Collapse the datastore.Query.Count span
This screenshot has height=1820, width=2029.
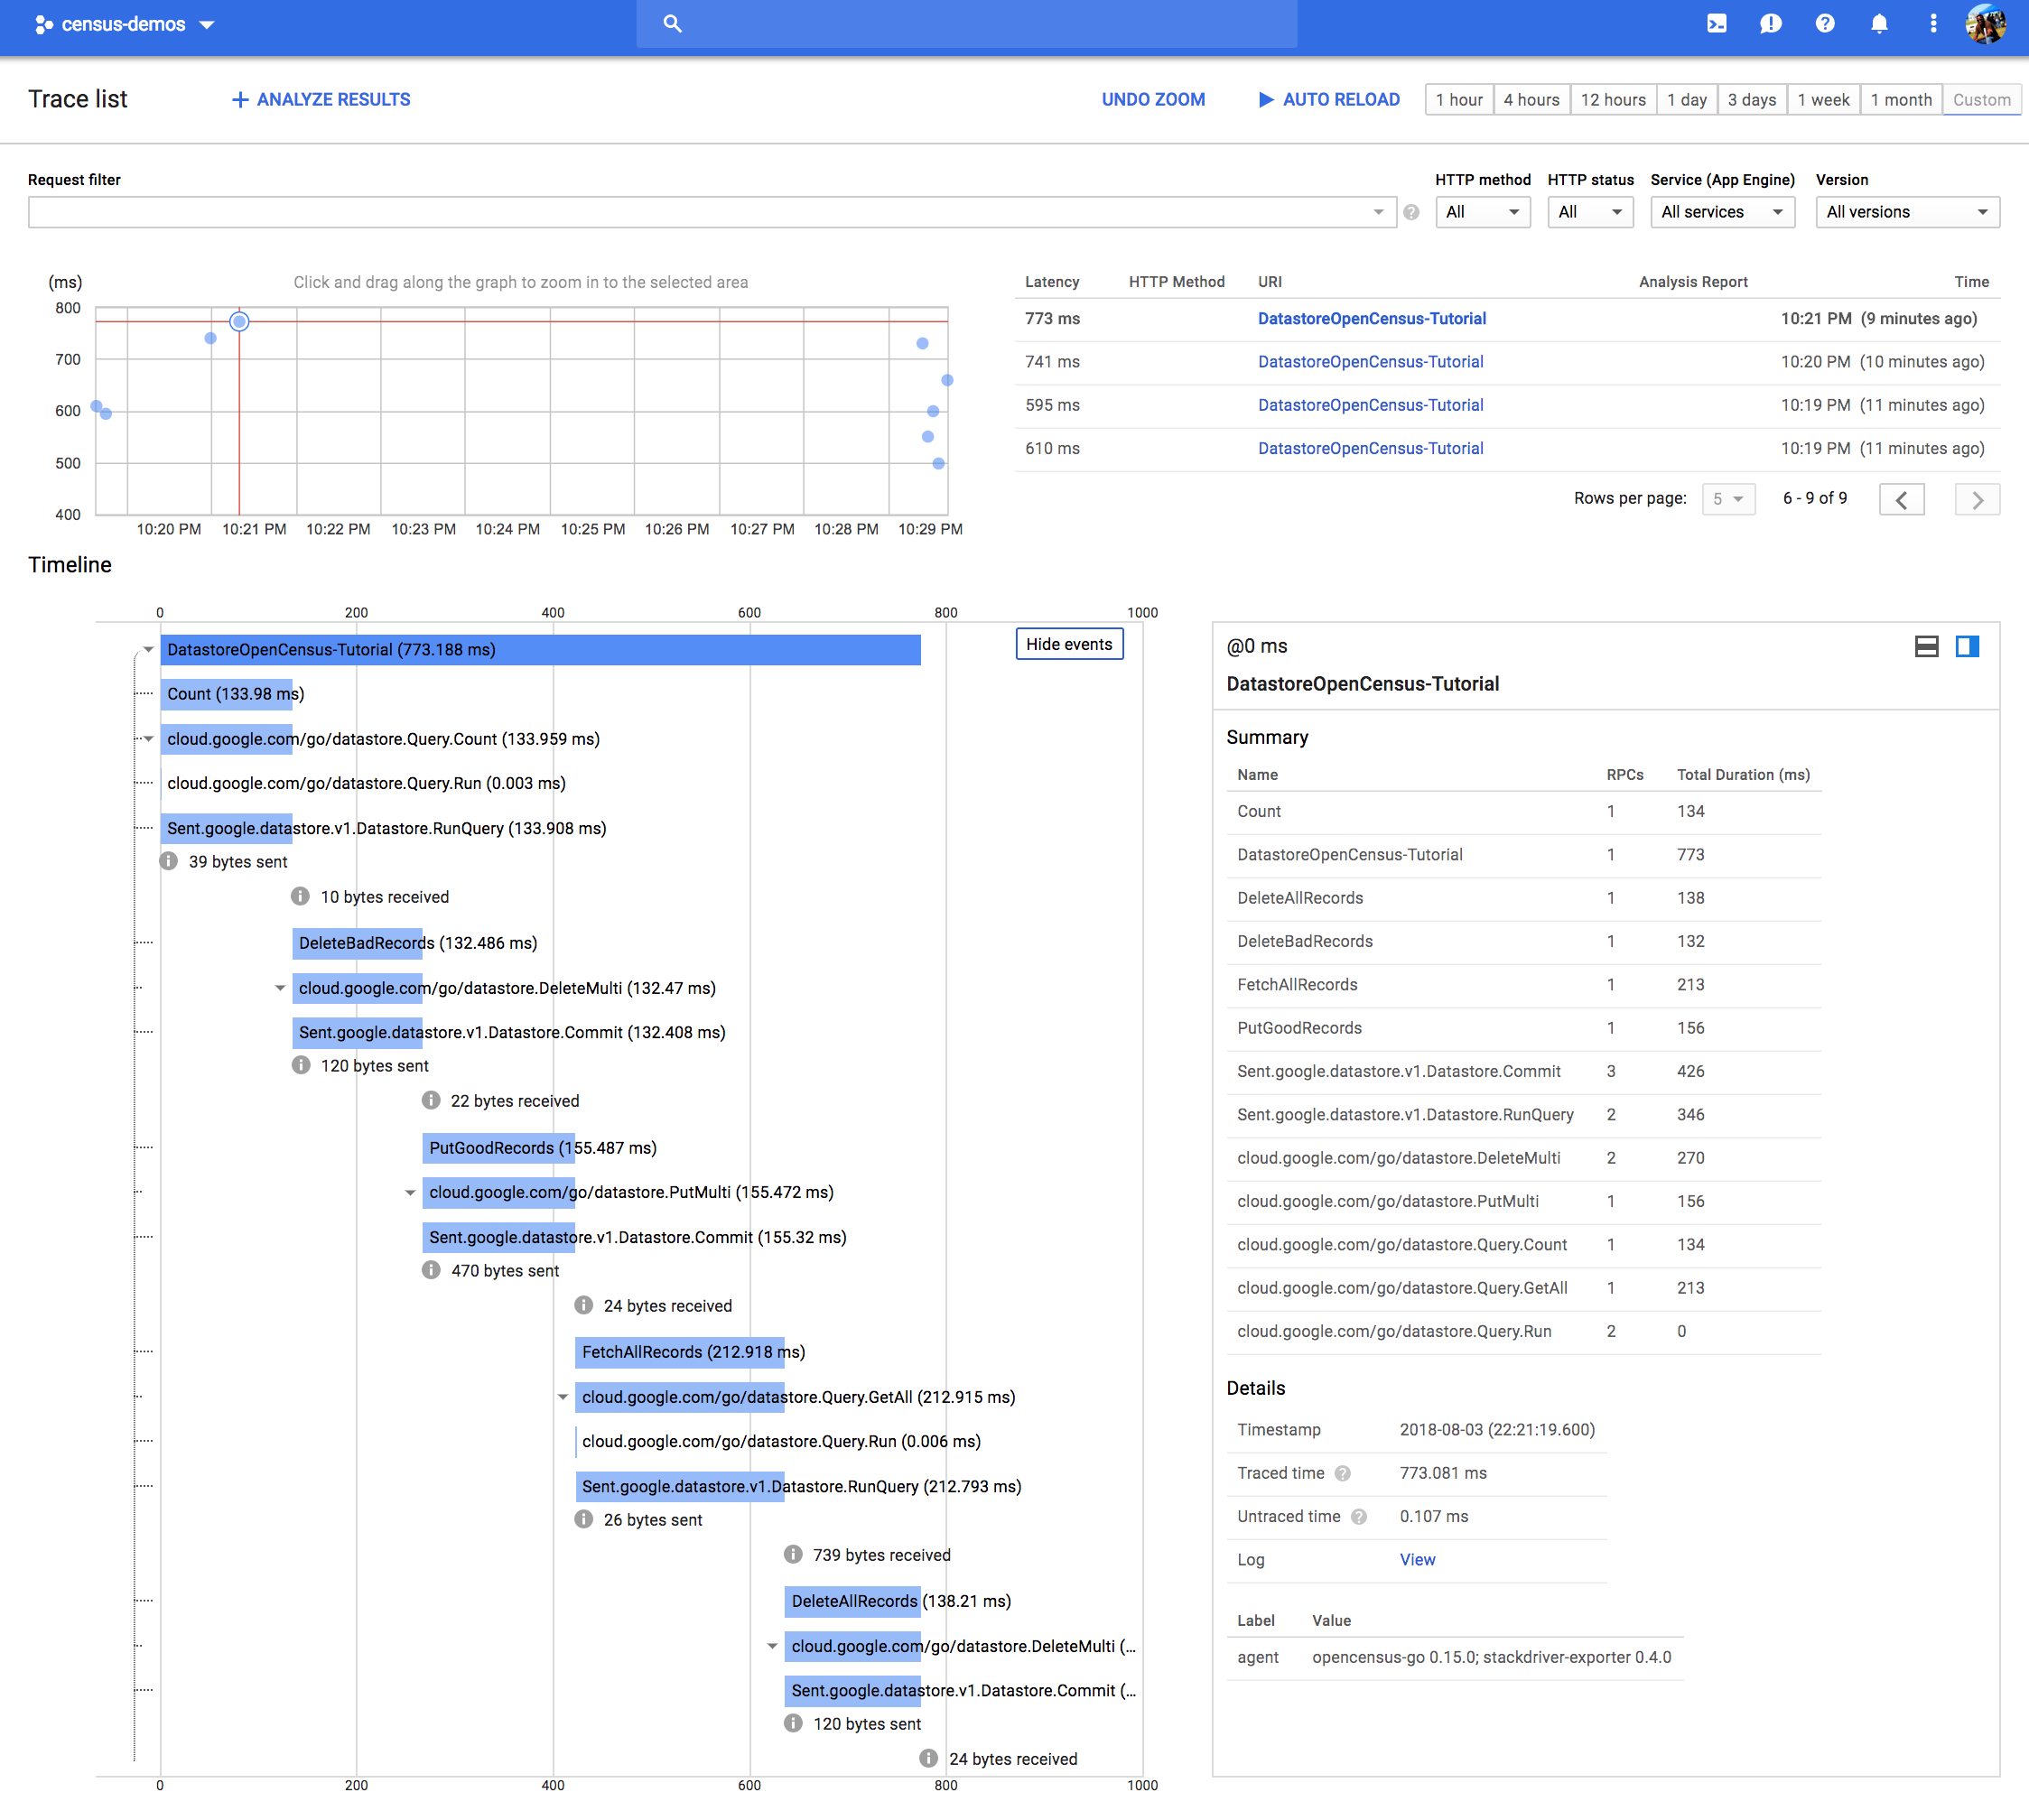coord(148,739)
